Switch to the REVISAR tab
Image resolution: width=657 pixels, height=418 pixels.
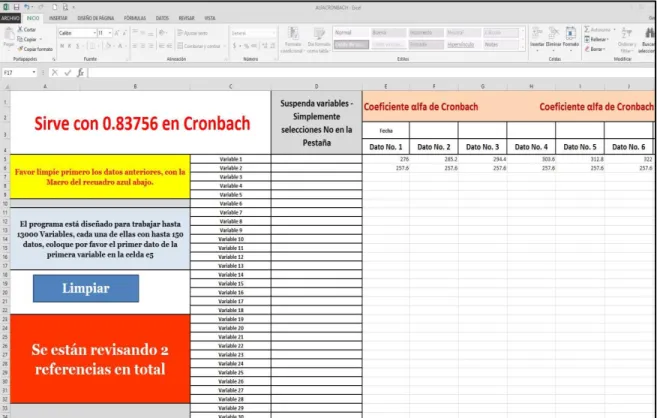pos(186,18)
